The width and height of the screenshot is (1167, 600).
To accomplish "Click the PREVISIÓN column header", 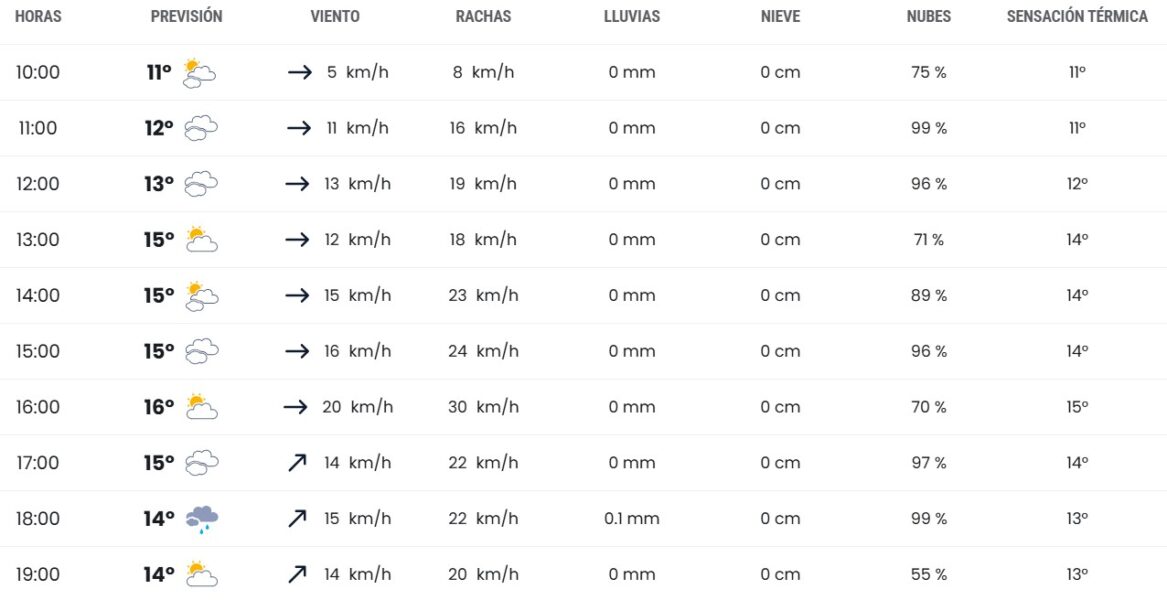I will pyautogui.click(x=186, y=17).
